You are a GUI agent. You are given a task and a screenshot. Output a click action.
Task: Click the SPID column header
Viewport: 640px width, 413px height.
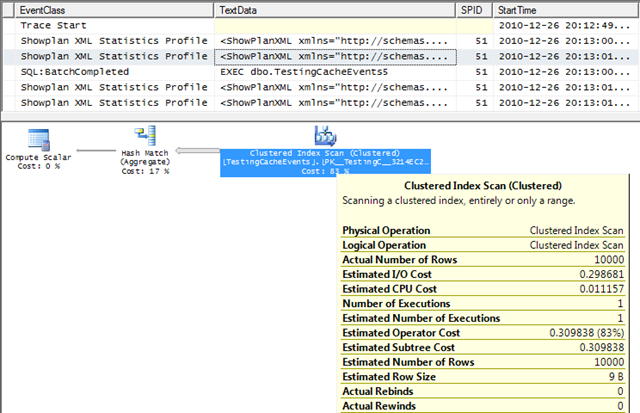(470, 9)
